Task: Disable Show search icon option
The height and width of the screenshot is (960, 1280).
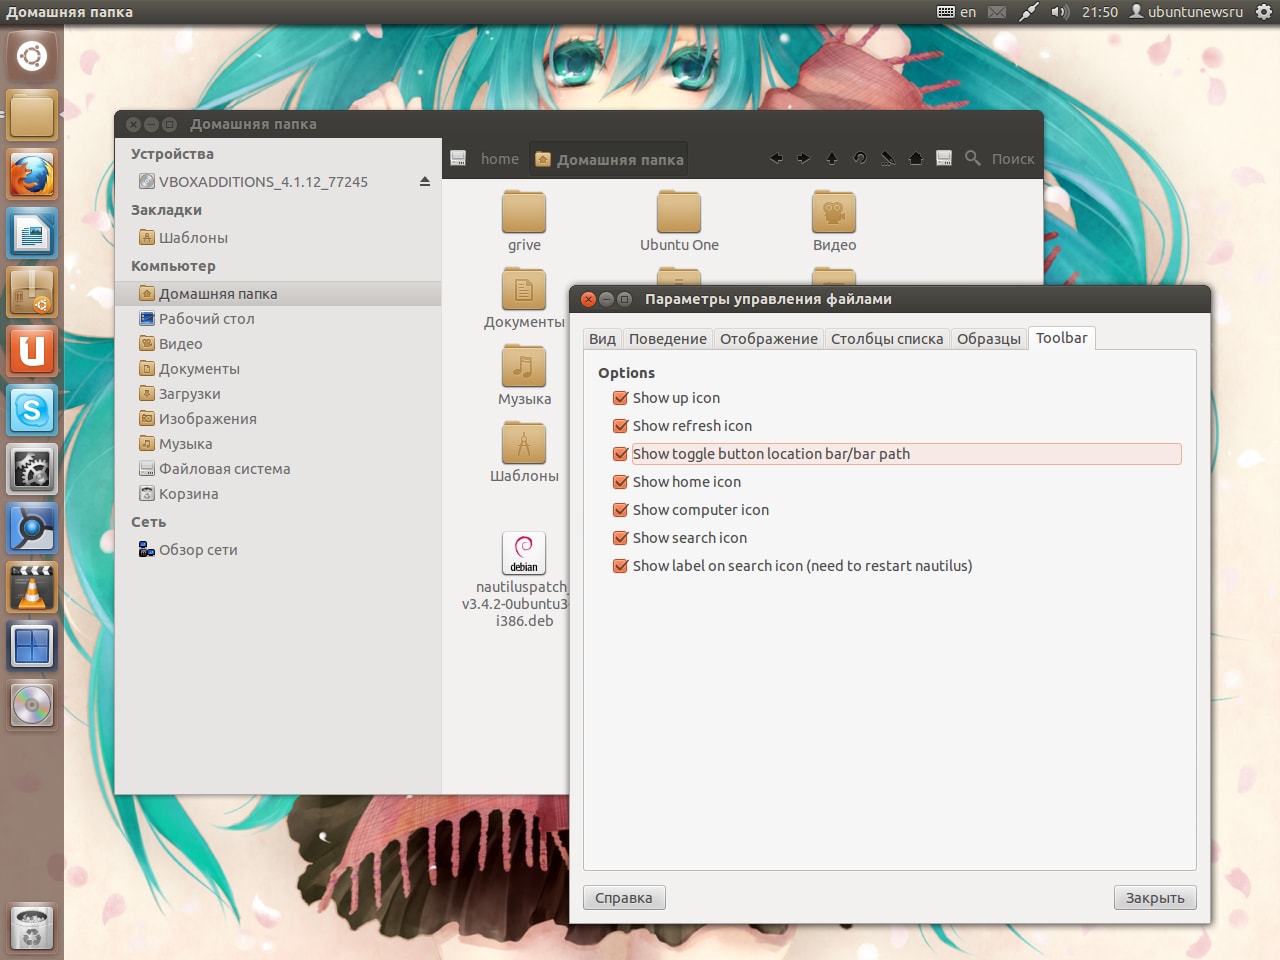Action: (621, 538)
